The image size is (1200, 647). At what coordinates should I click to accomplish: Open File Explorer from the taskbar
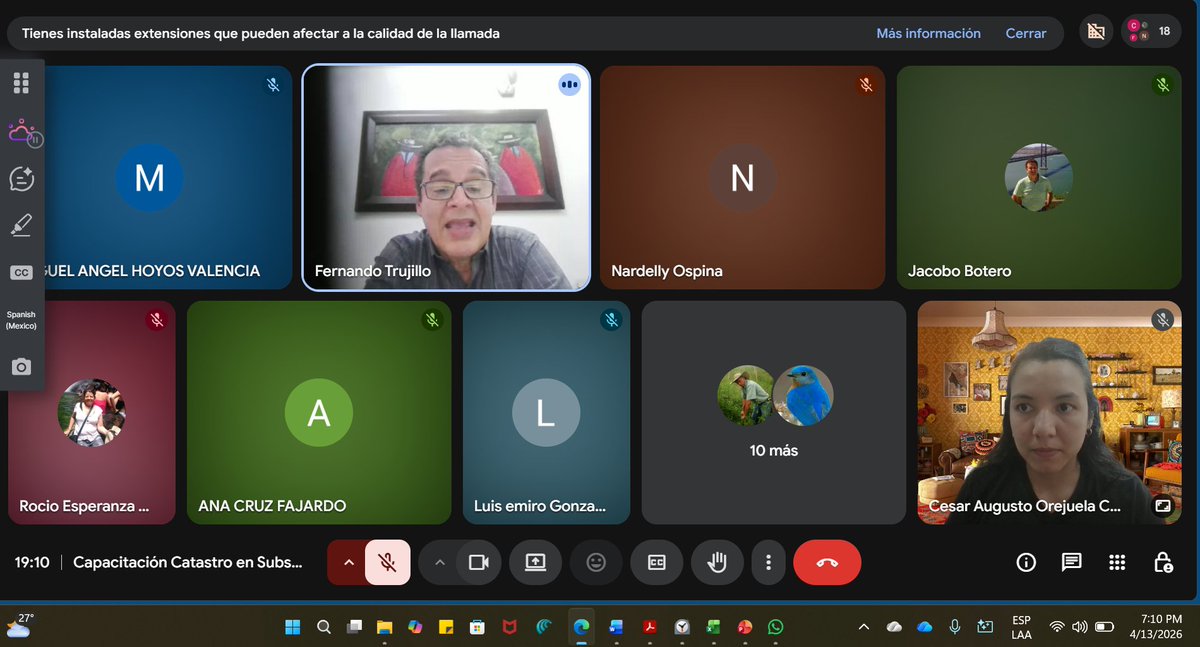[x=384, y=627]
